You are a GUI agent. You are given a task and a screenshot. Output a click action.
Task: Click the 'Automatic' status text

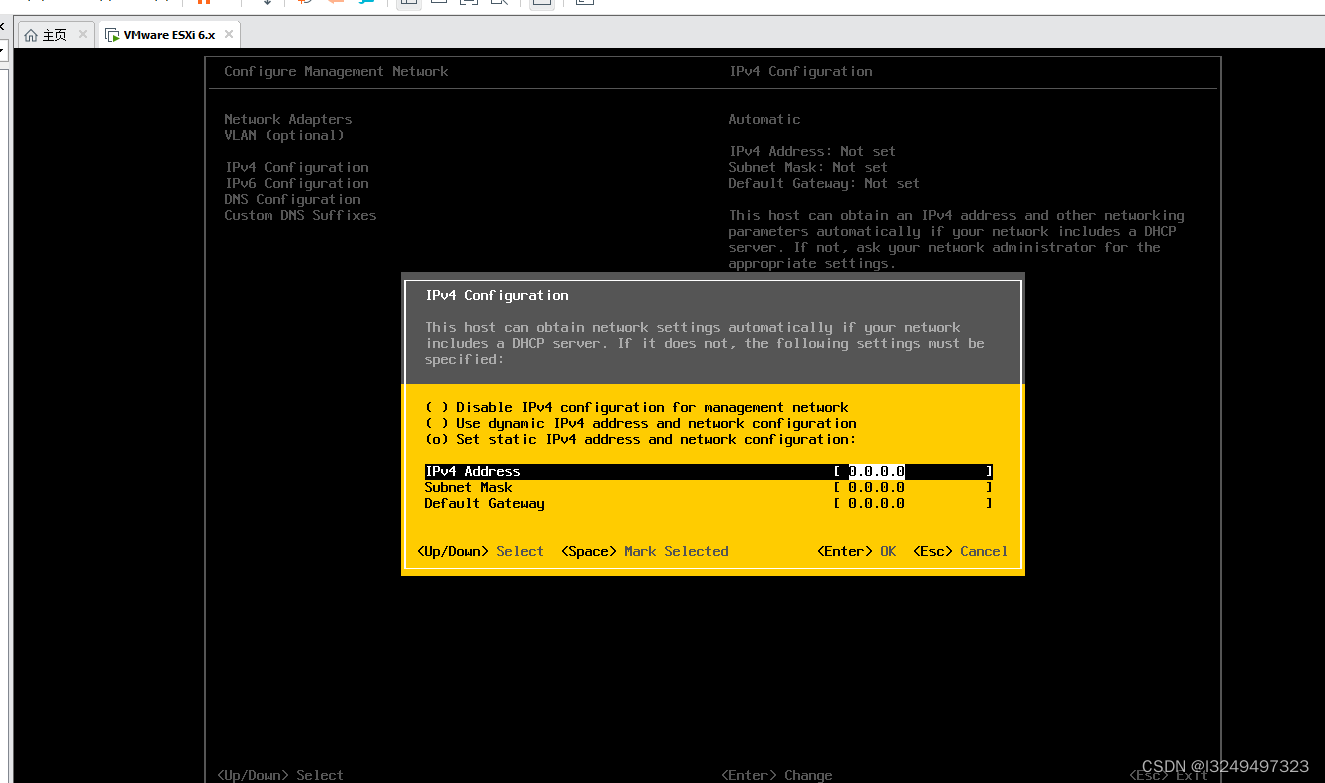[x=764, y=120]
